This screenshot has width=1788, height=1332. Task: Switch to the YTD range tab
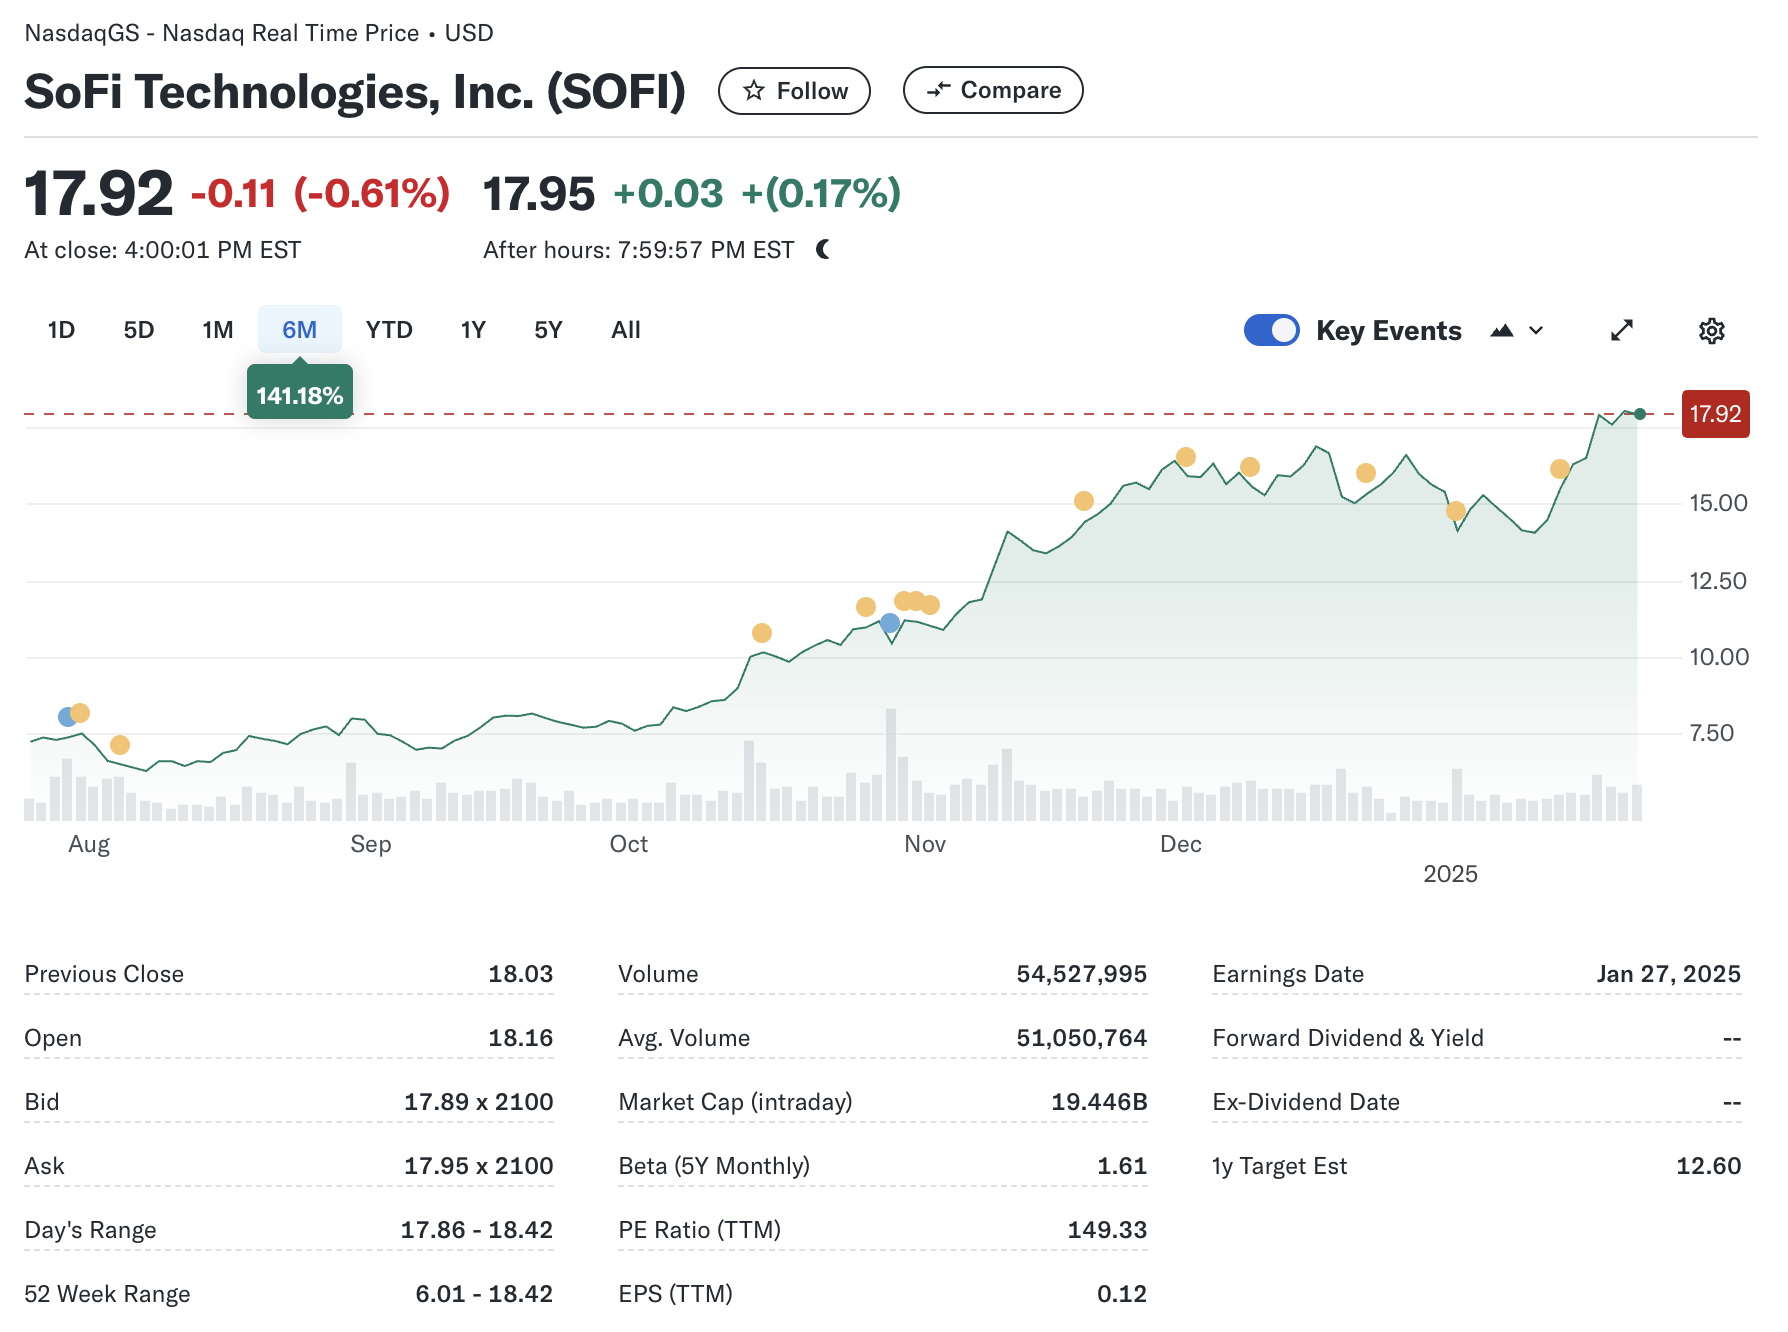click(389, 330)
